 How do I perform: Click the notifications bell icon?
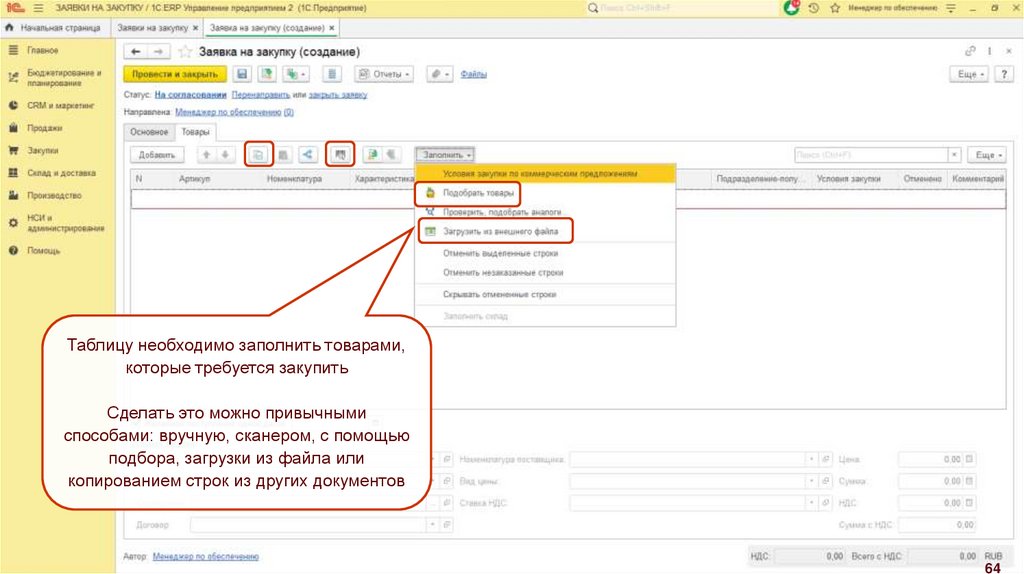click(x=792, y=7)
